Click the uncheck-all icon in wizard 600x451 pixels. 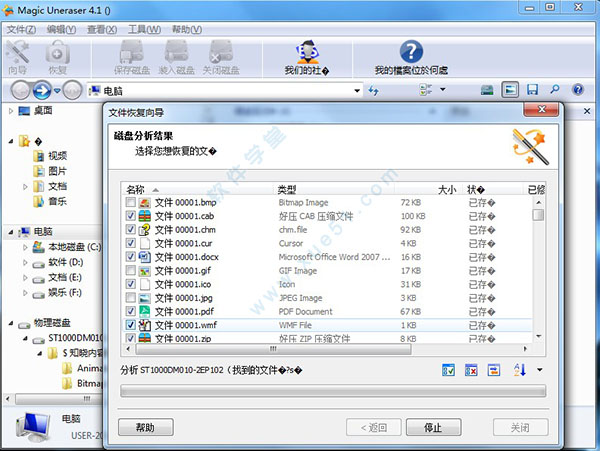click(x=471, y=370)
